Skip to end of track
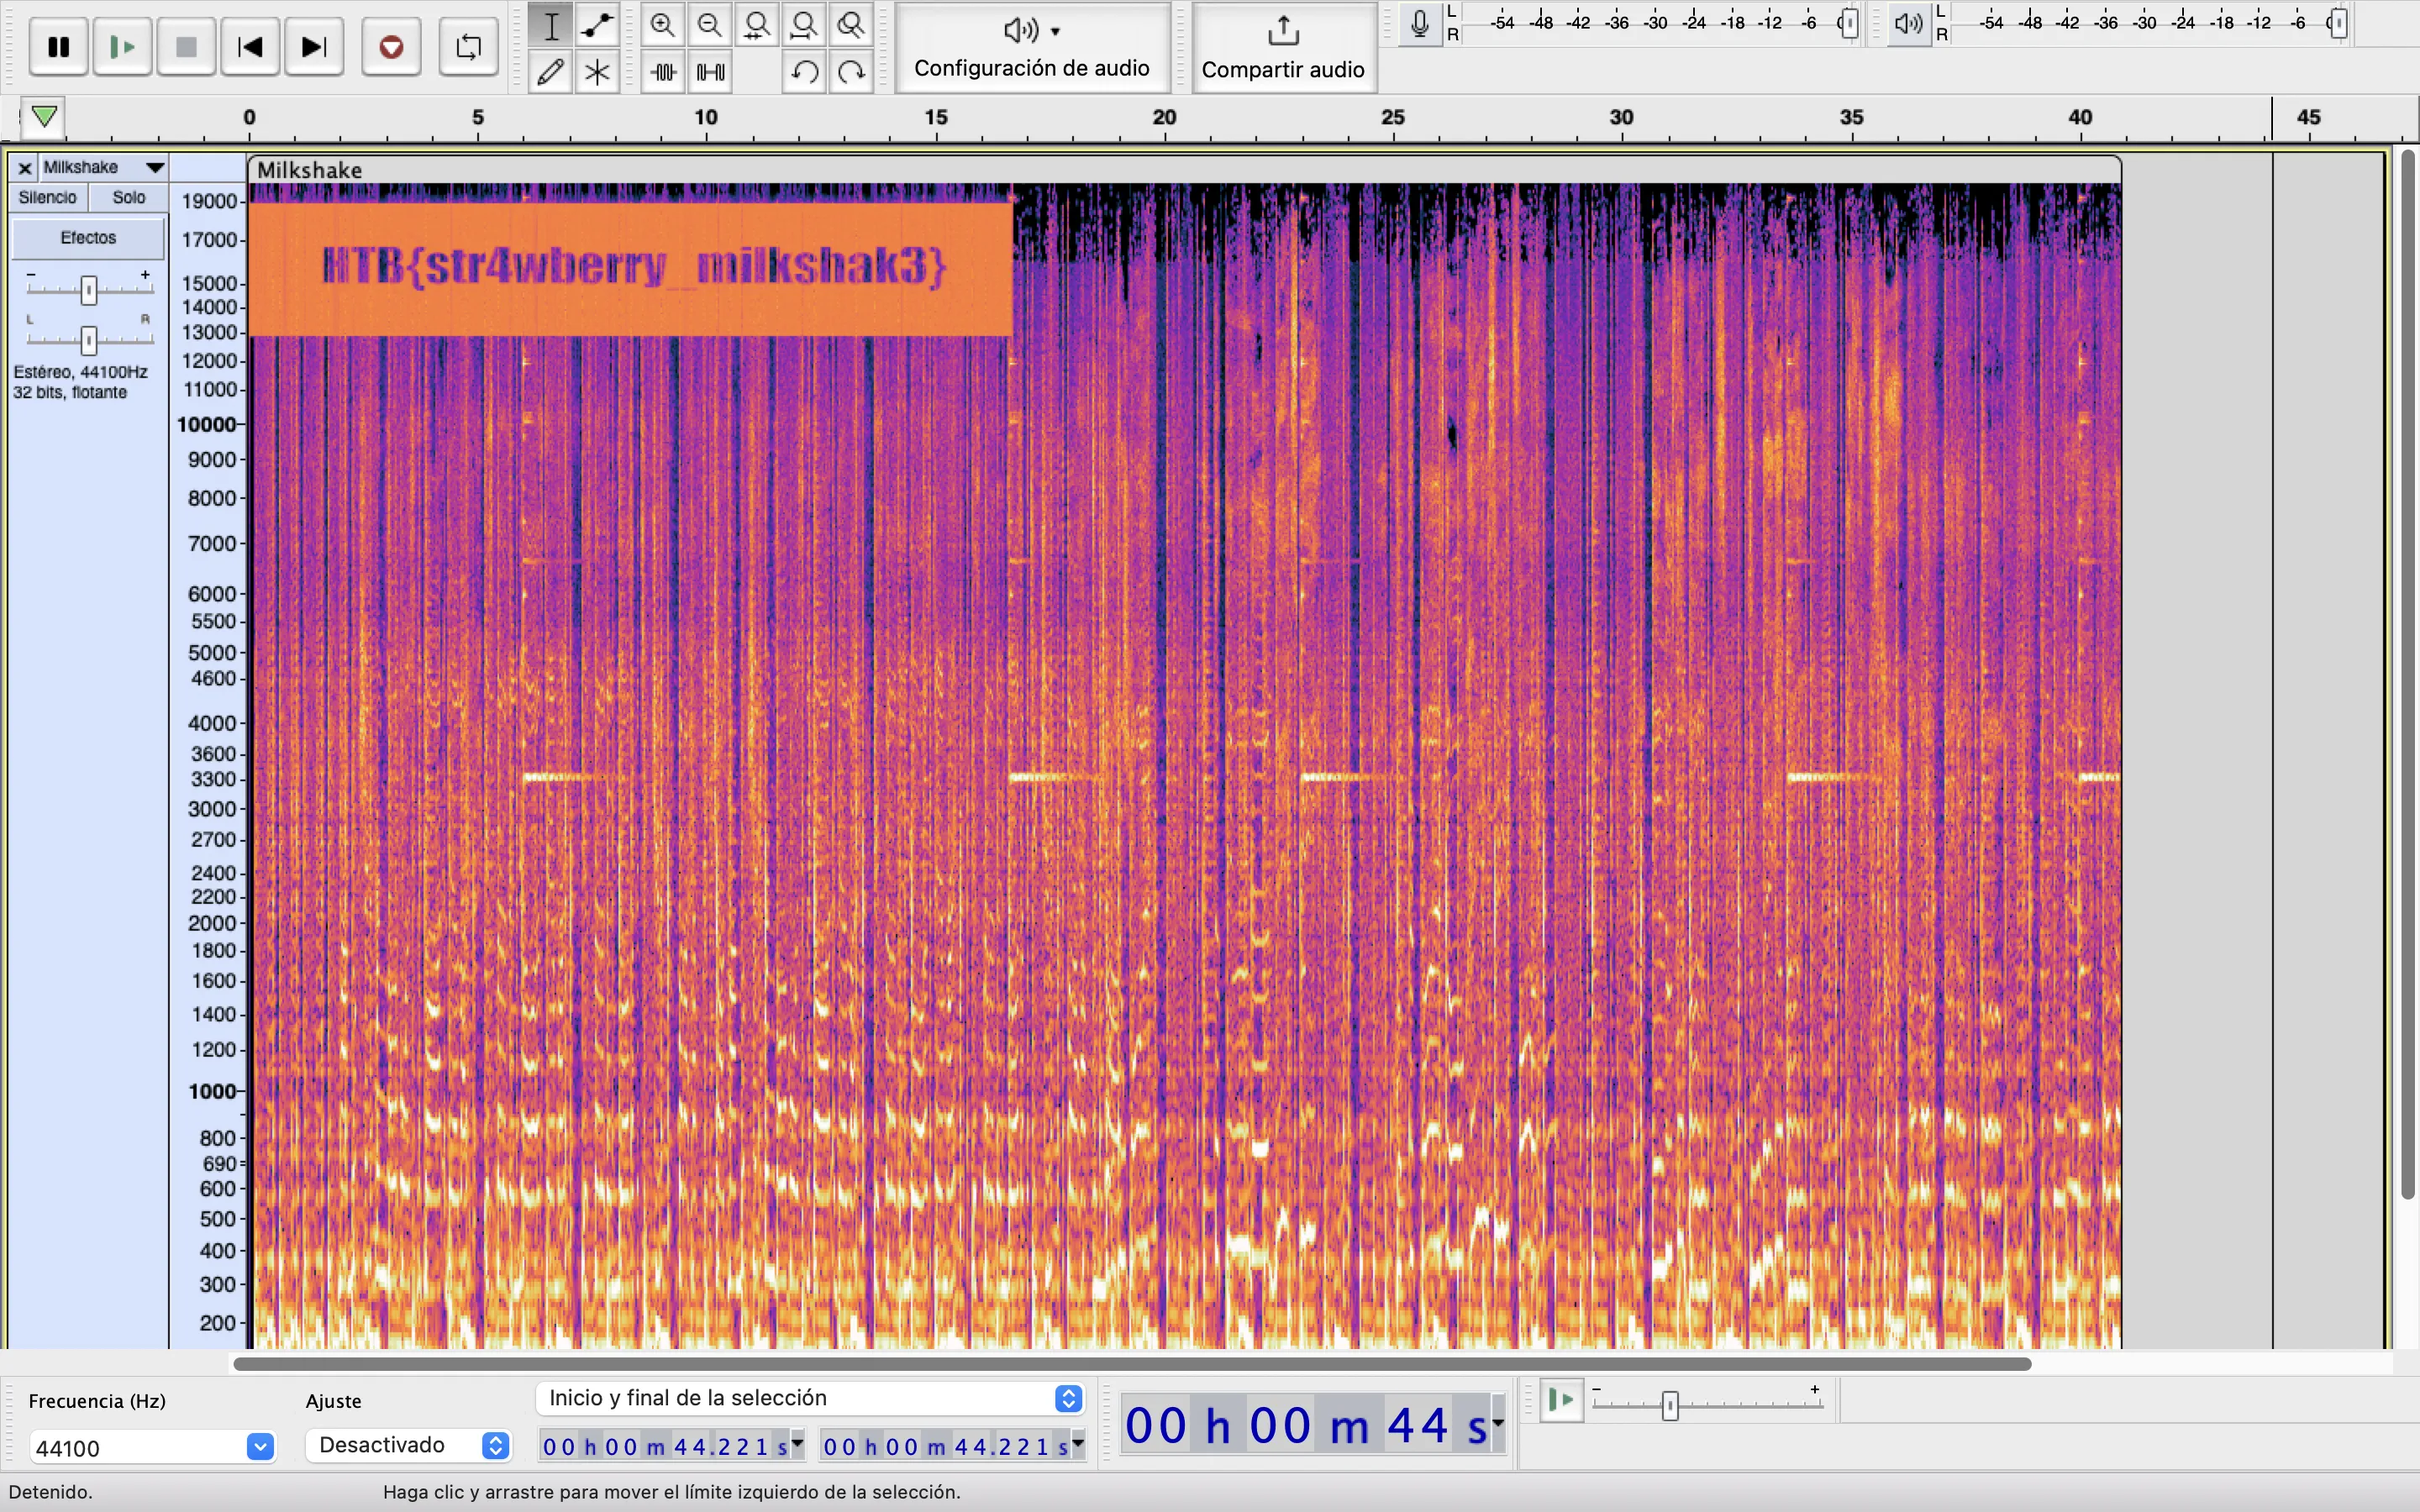2420x1512 pixels. [x=314, y=46]
